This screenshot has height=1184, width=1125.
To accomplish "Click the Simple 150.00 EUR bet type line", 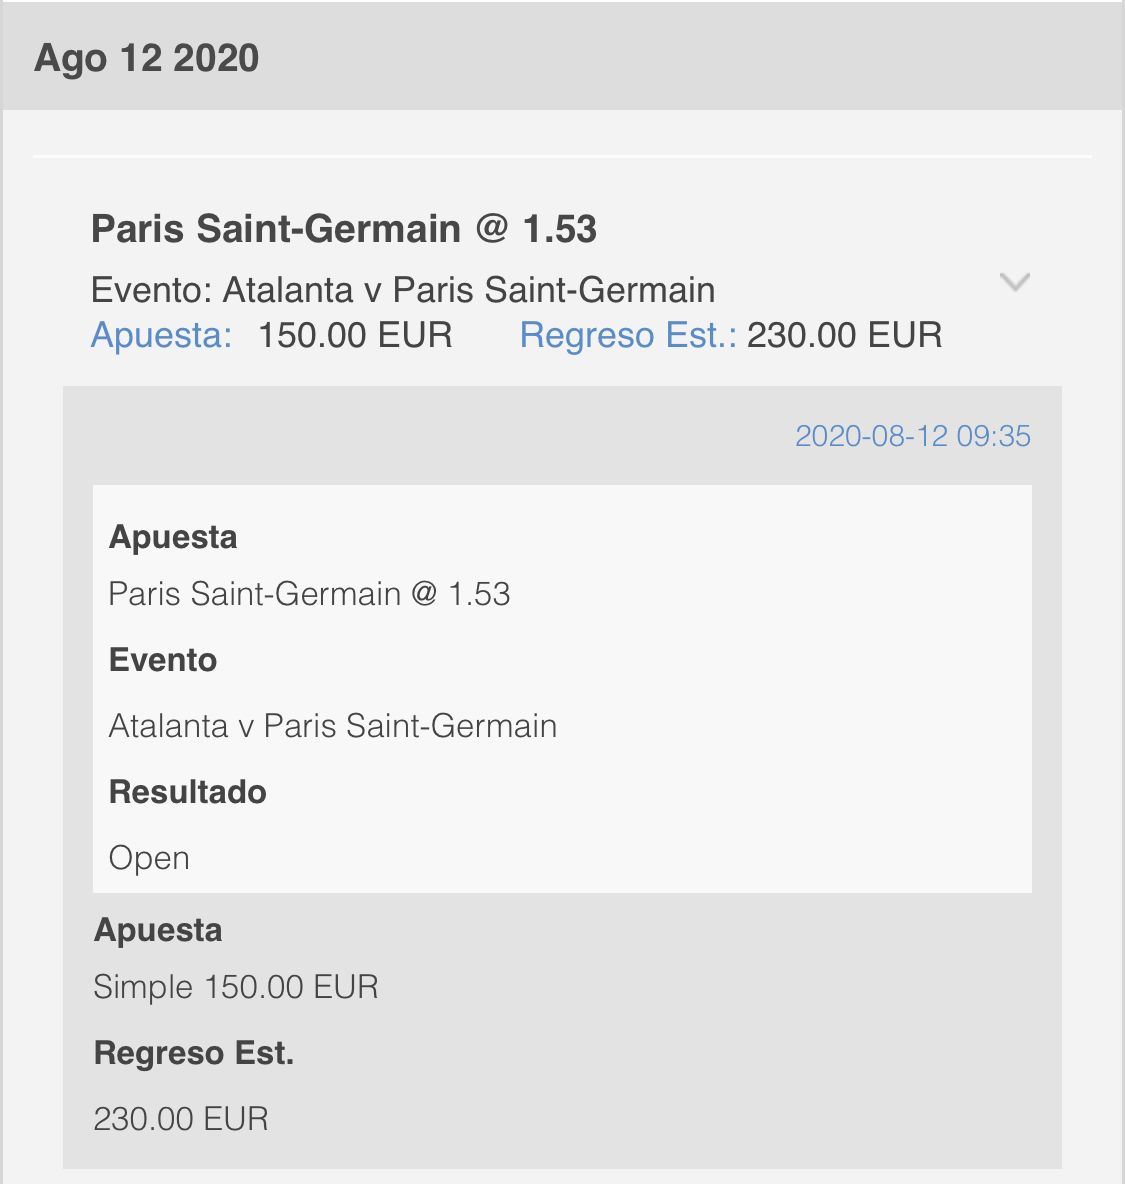I will point(236,987).
